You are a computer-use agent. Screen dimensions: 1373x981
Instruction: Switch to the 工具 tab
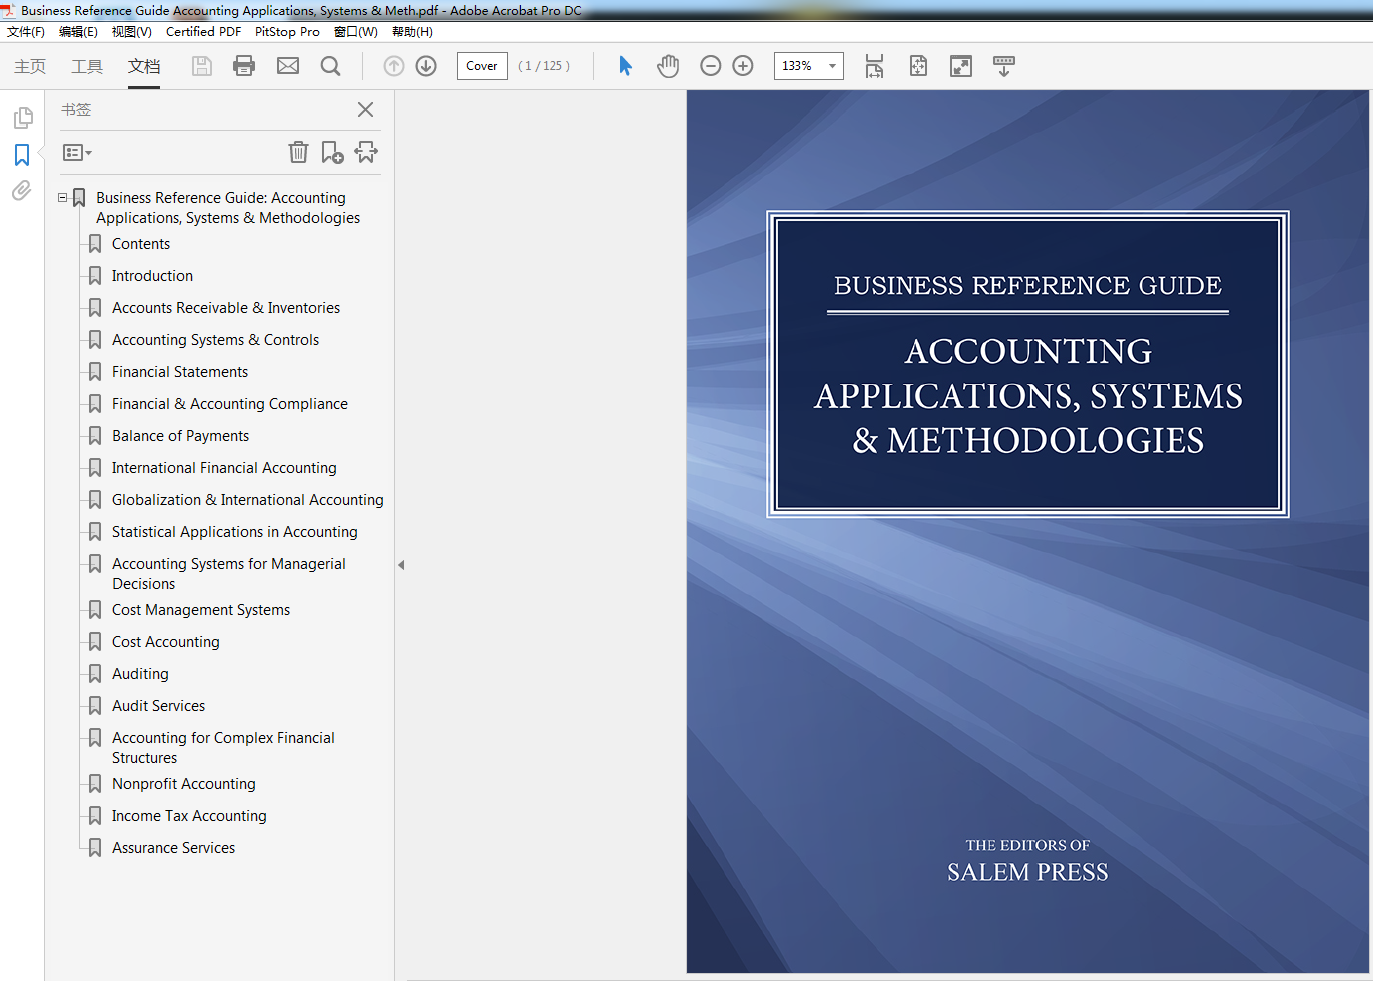pos(87,66)
